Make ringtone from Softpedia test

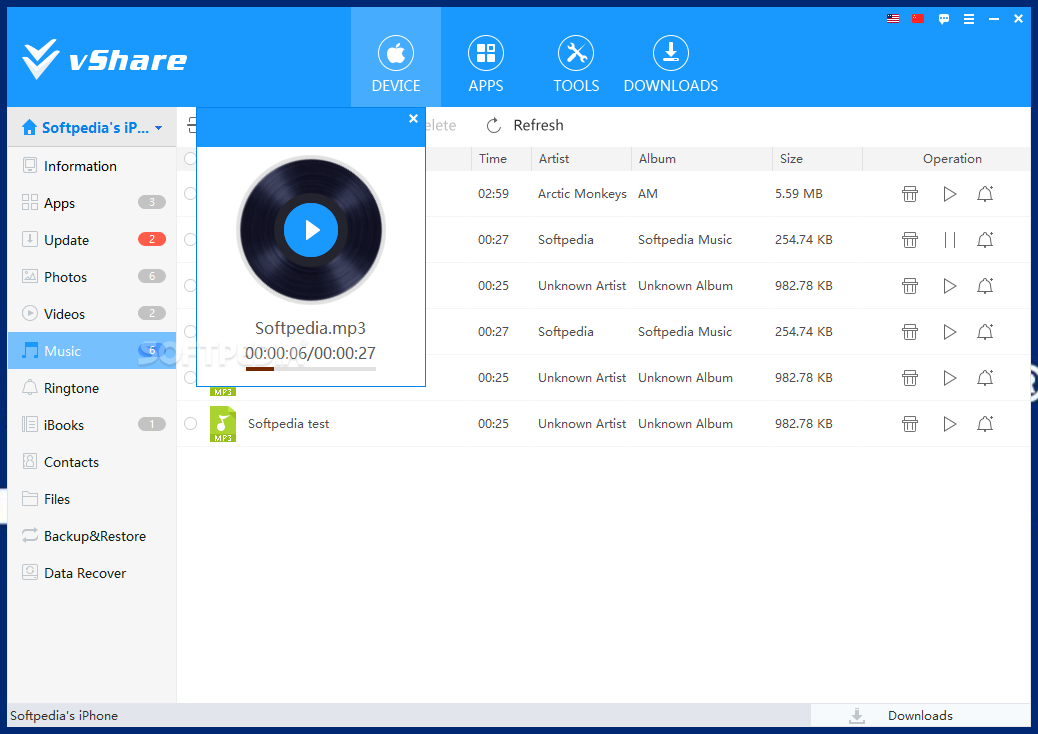click(x=985, y=424)
